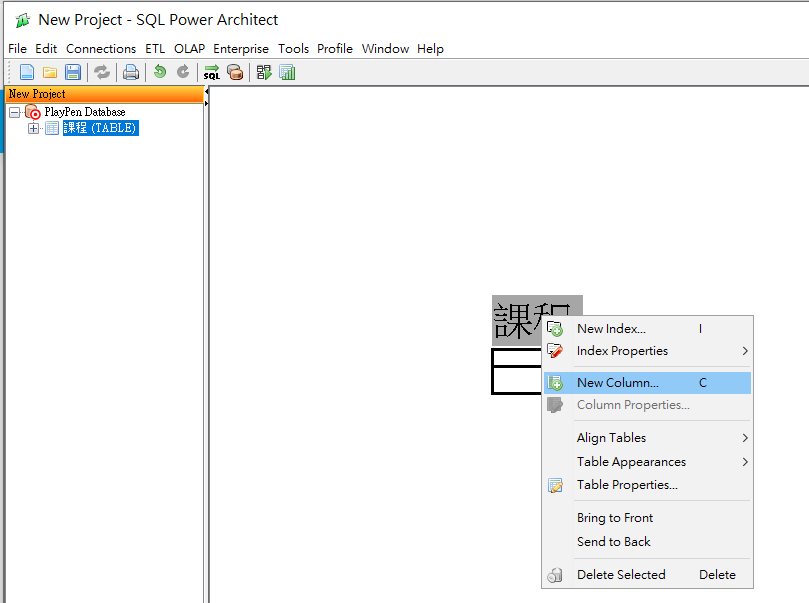Open the OLAP menu

pos(189,48)
